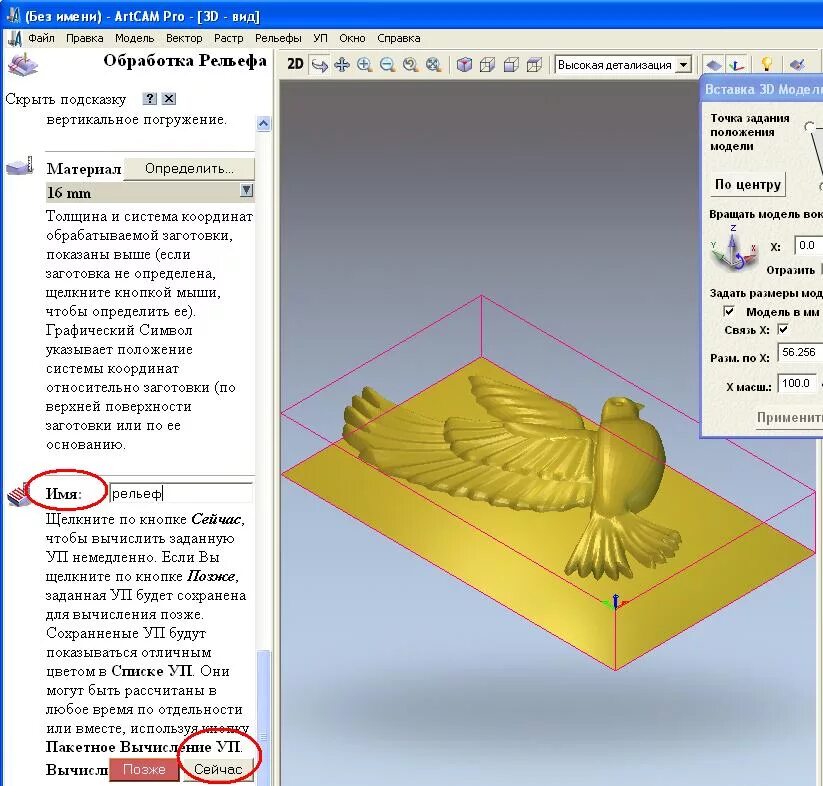Viewport: 823px width, 786px height.
Task: Click the Имя toolpath name field
Action: coord(181,493)
